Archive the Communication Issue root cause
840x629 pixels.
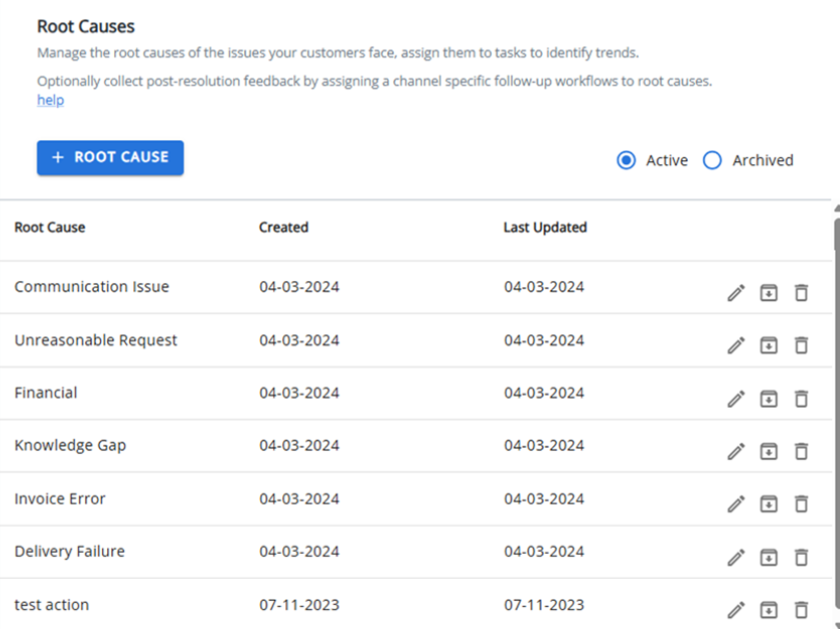point(769,293)
